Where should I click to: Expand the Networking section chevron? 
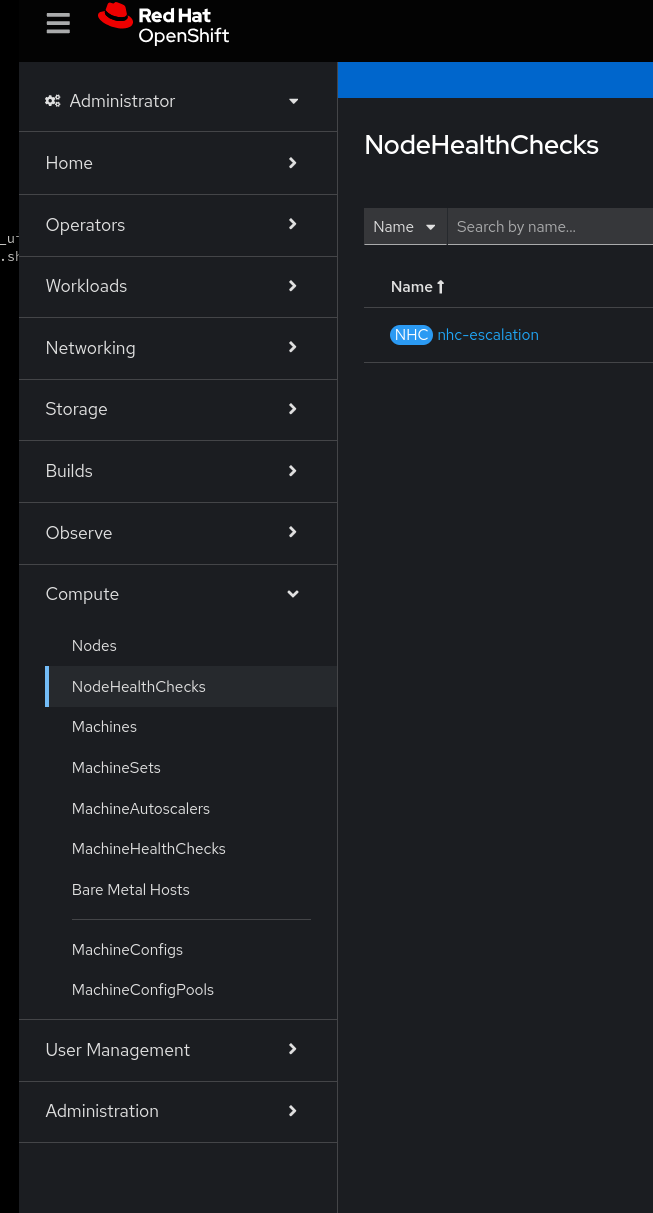(x=293, y=348)
